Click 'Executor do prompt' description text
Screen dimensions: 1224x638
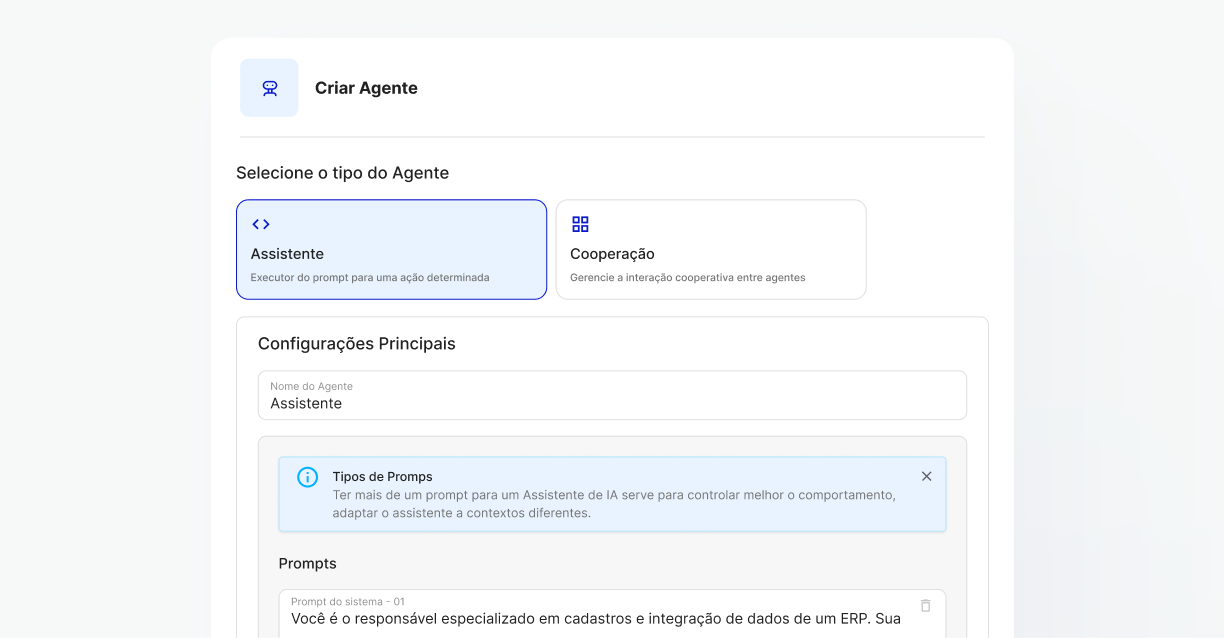coord(369,278)
